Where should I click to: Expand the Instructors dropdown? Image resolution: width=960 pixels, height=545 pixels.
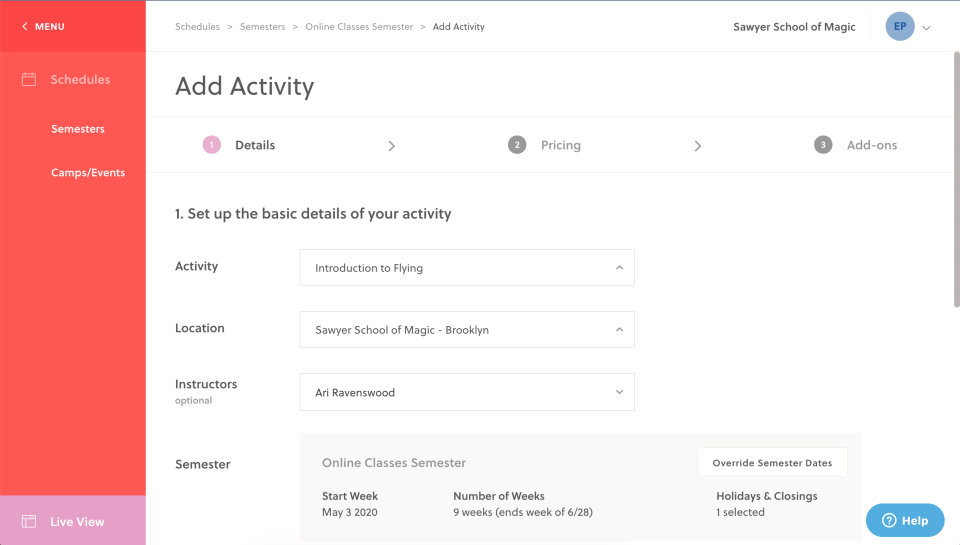[467, 392]
